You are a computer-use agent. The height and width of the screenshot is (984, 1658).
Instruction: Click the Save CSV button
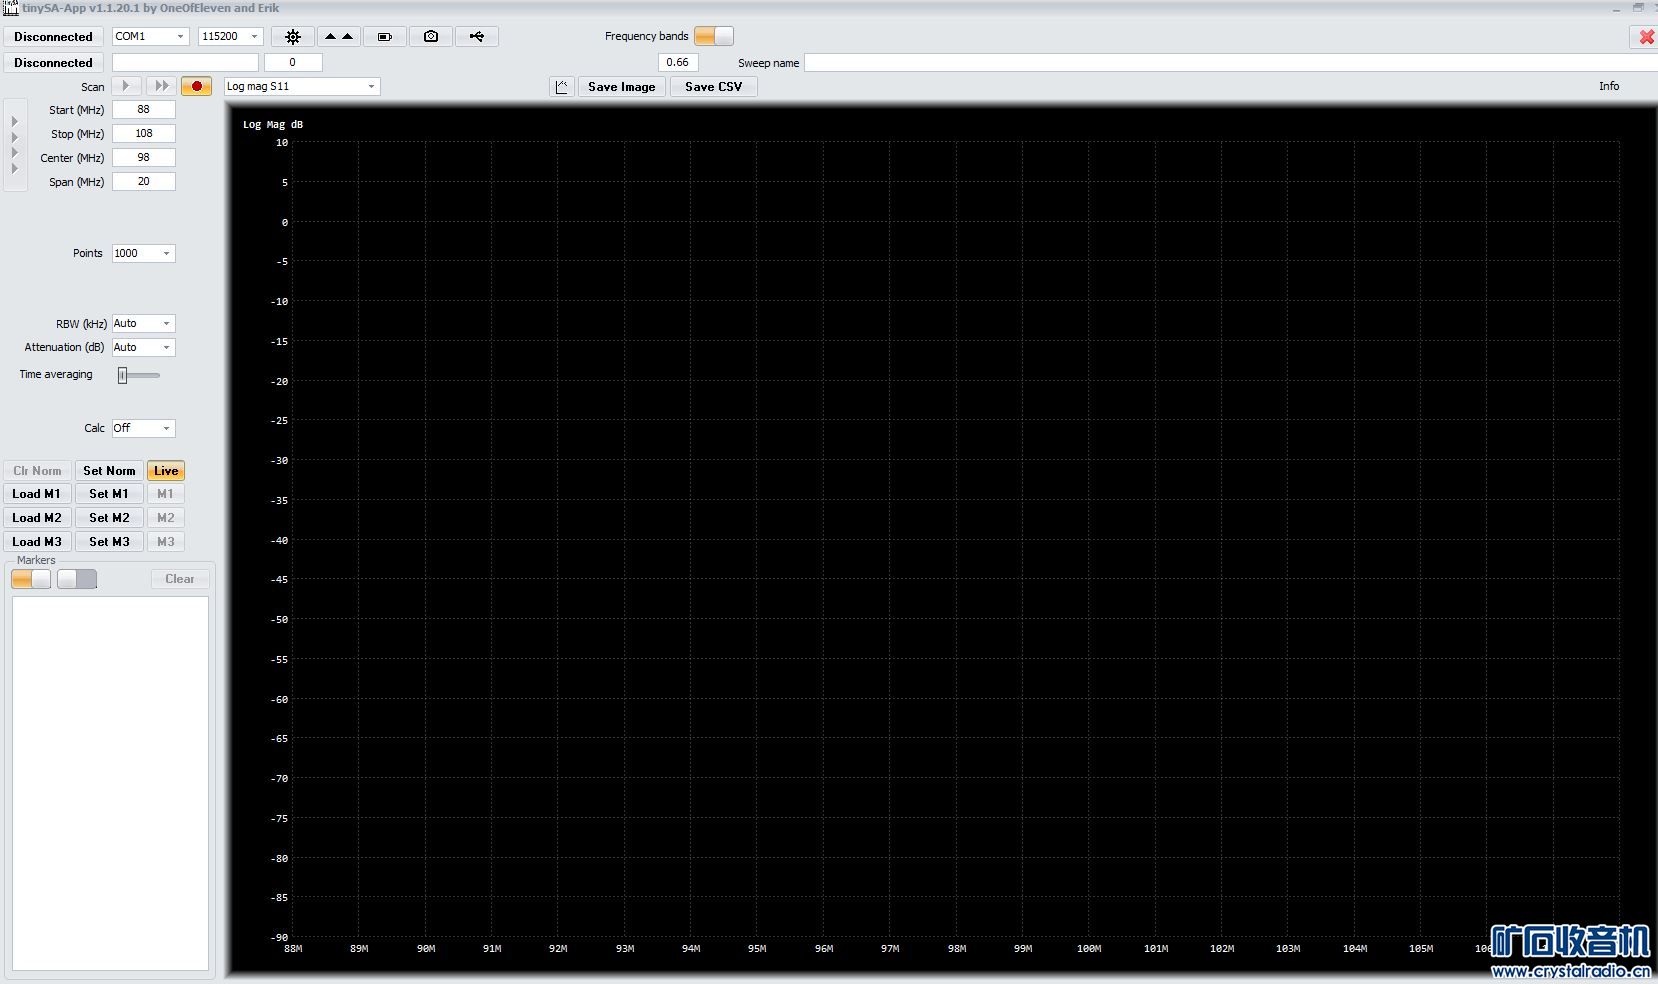tap(713, 87)
